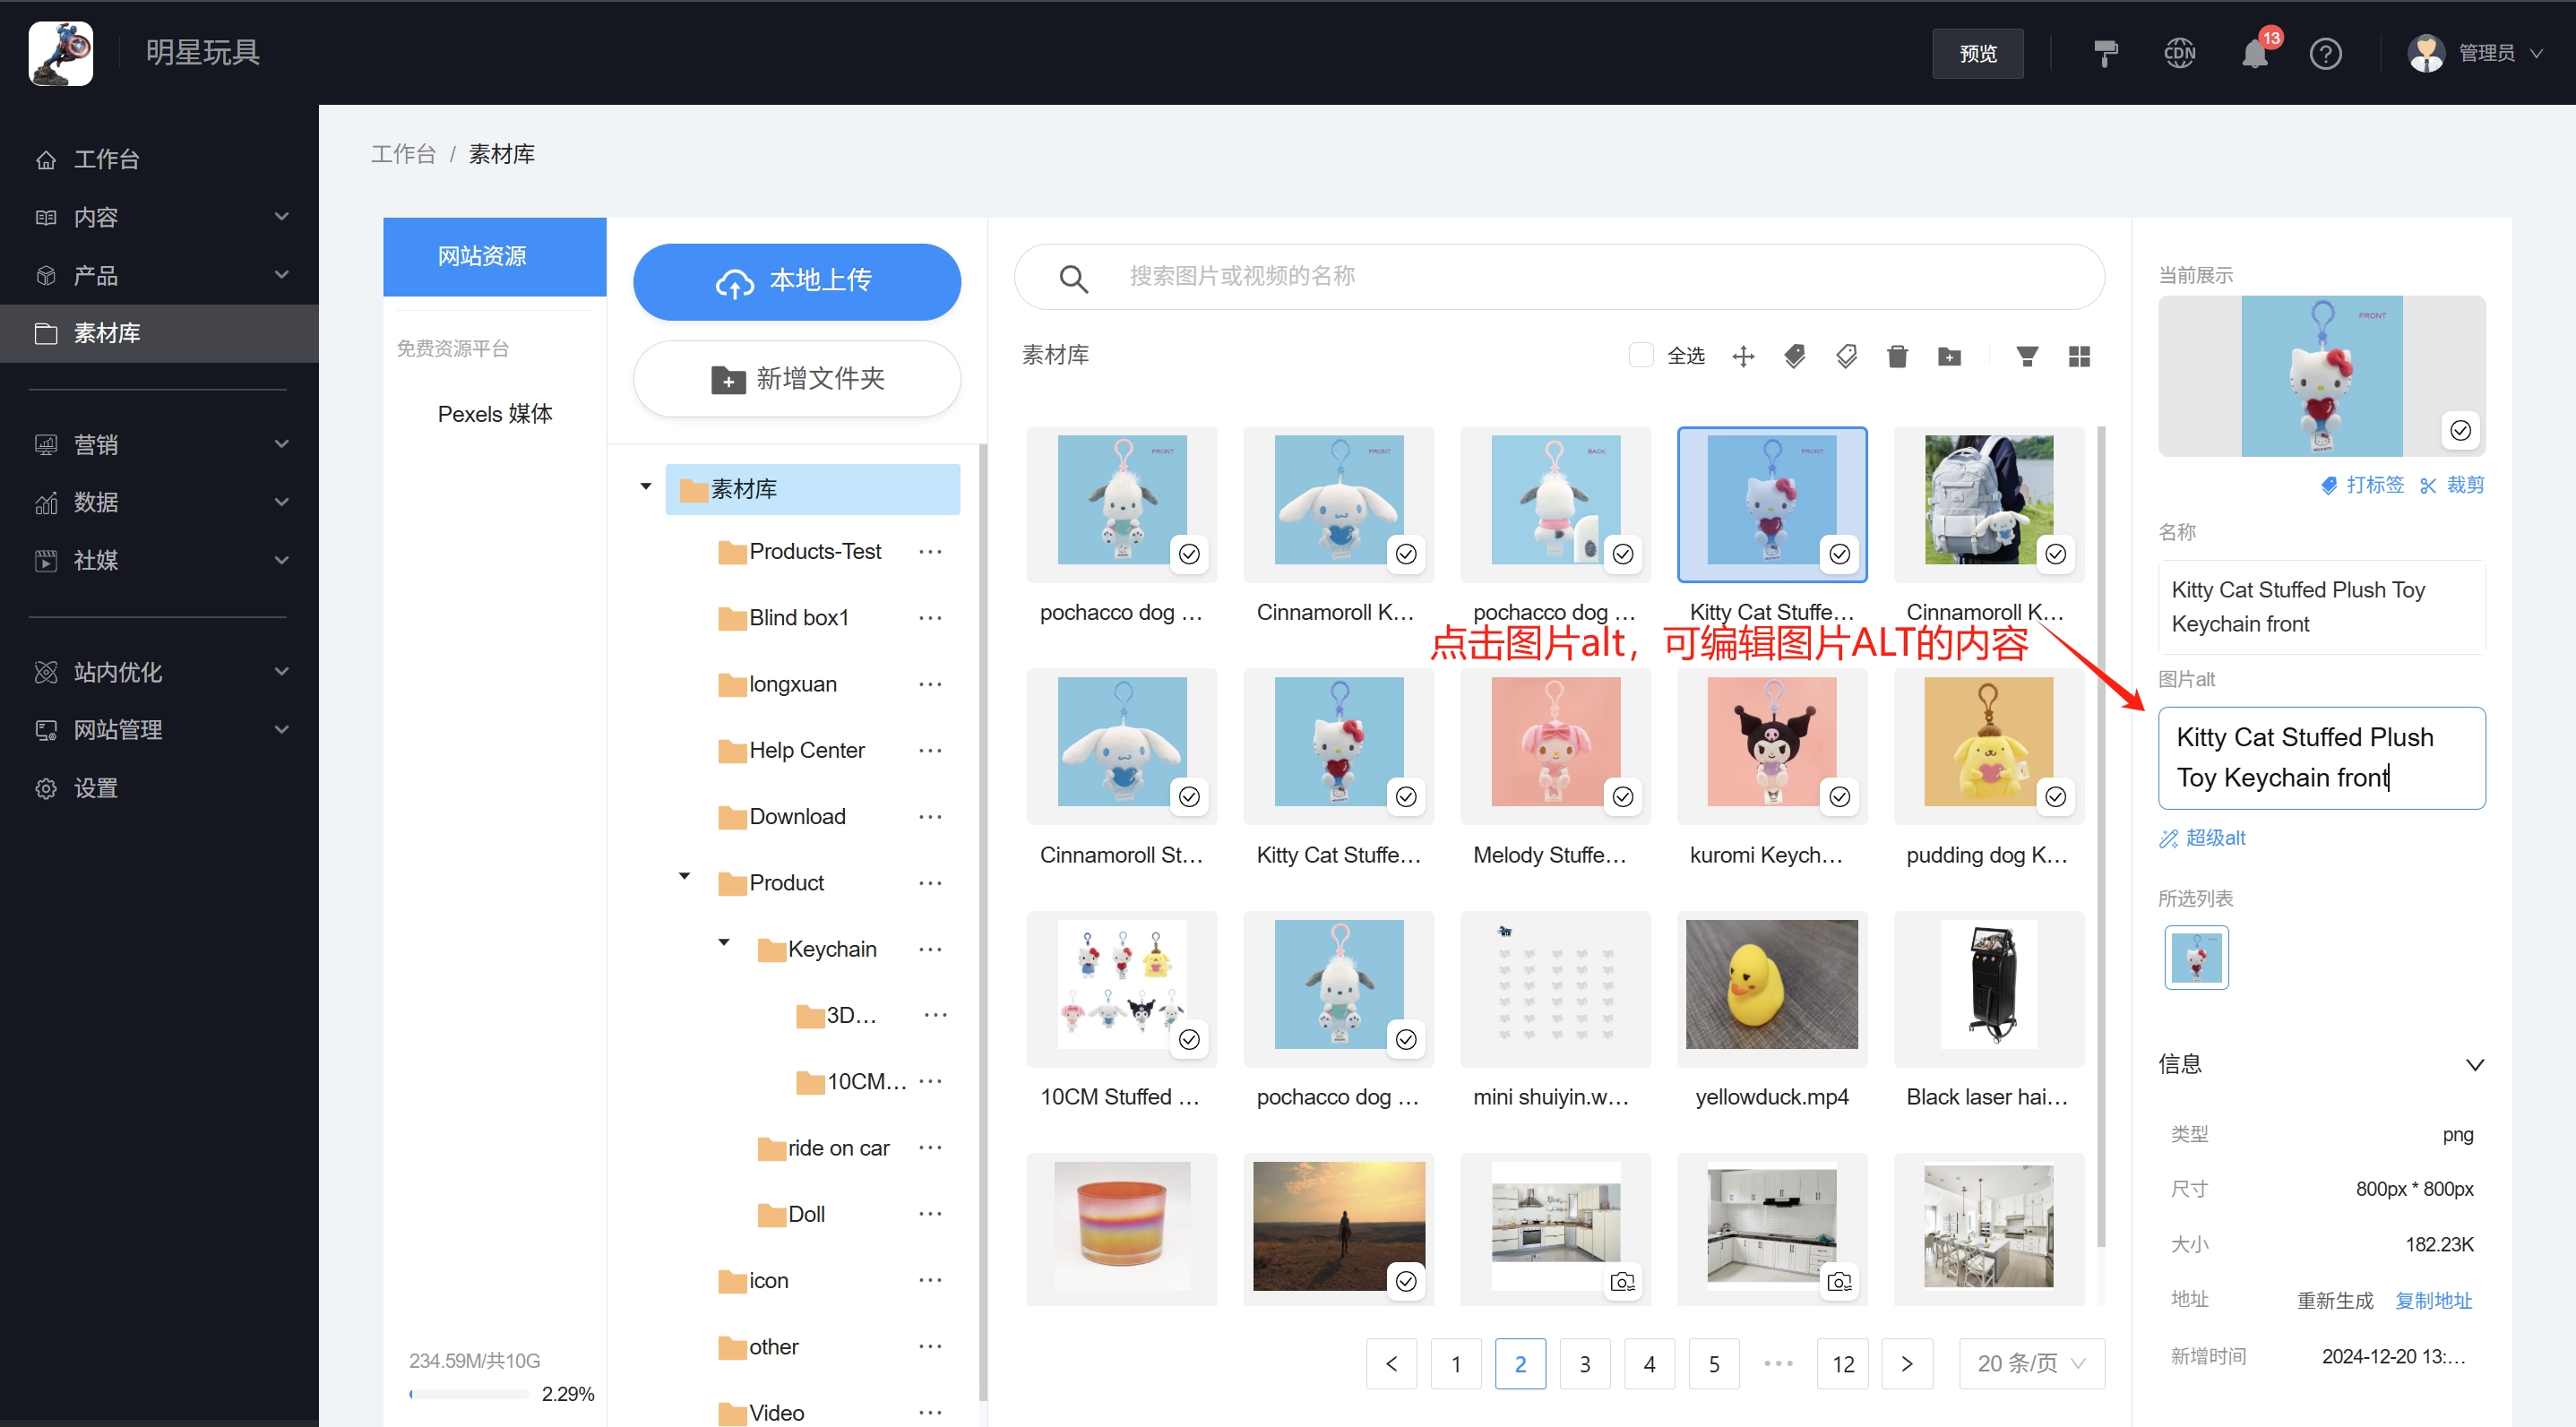Image resolution: width=2576 pixels, height=1427 pixels.
Task: Click the move arrows icon in toolbar
Action: [x=1743, y=356]
